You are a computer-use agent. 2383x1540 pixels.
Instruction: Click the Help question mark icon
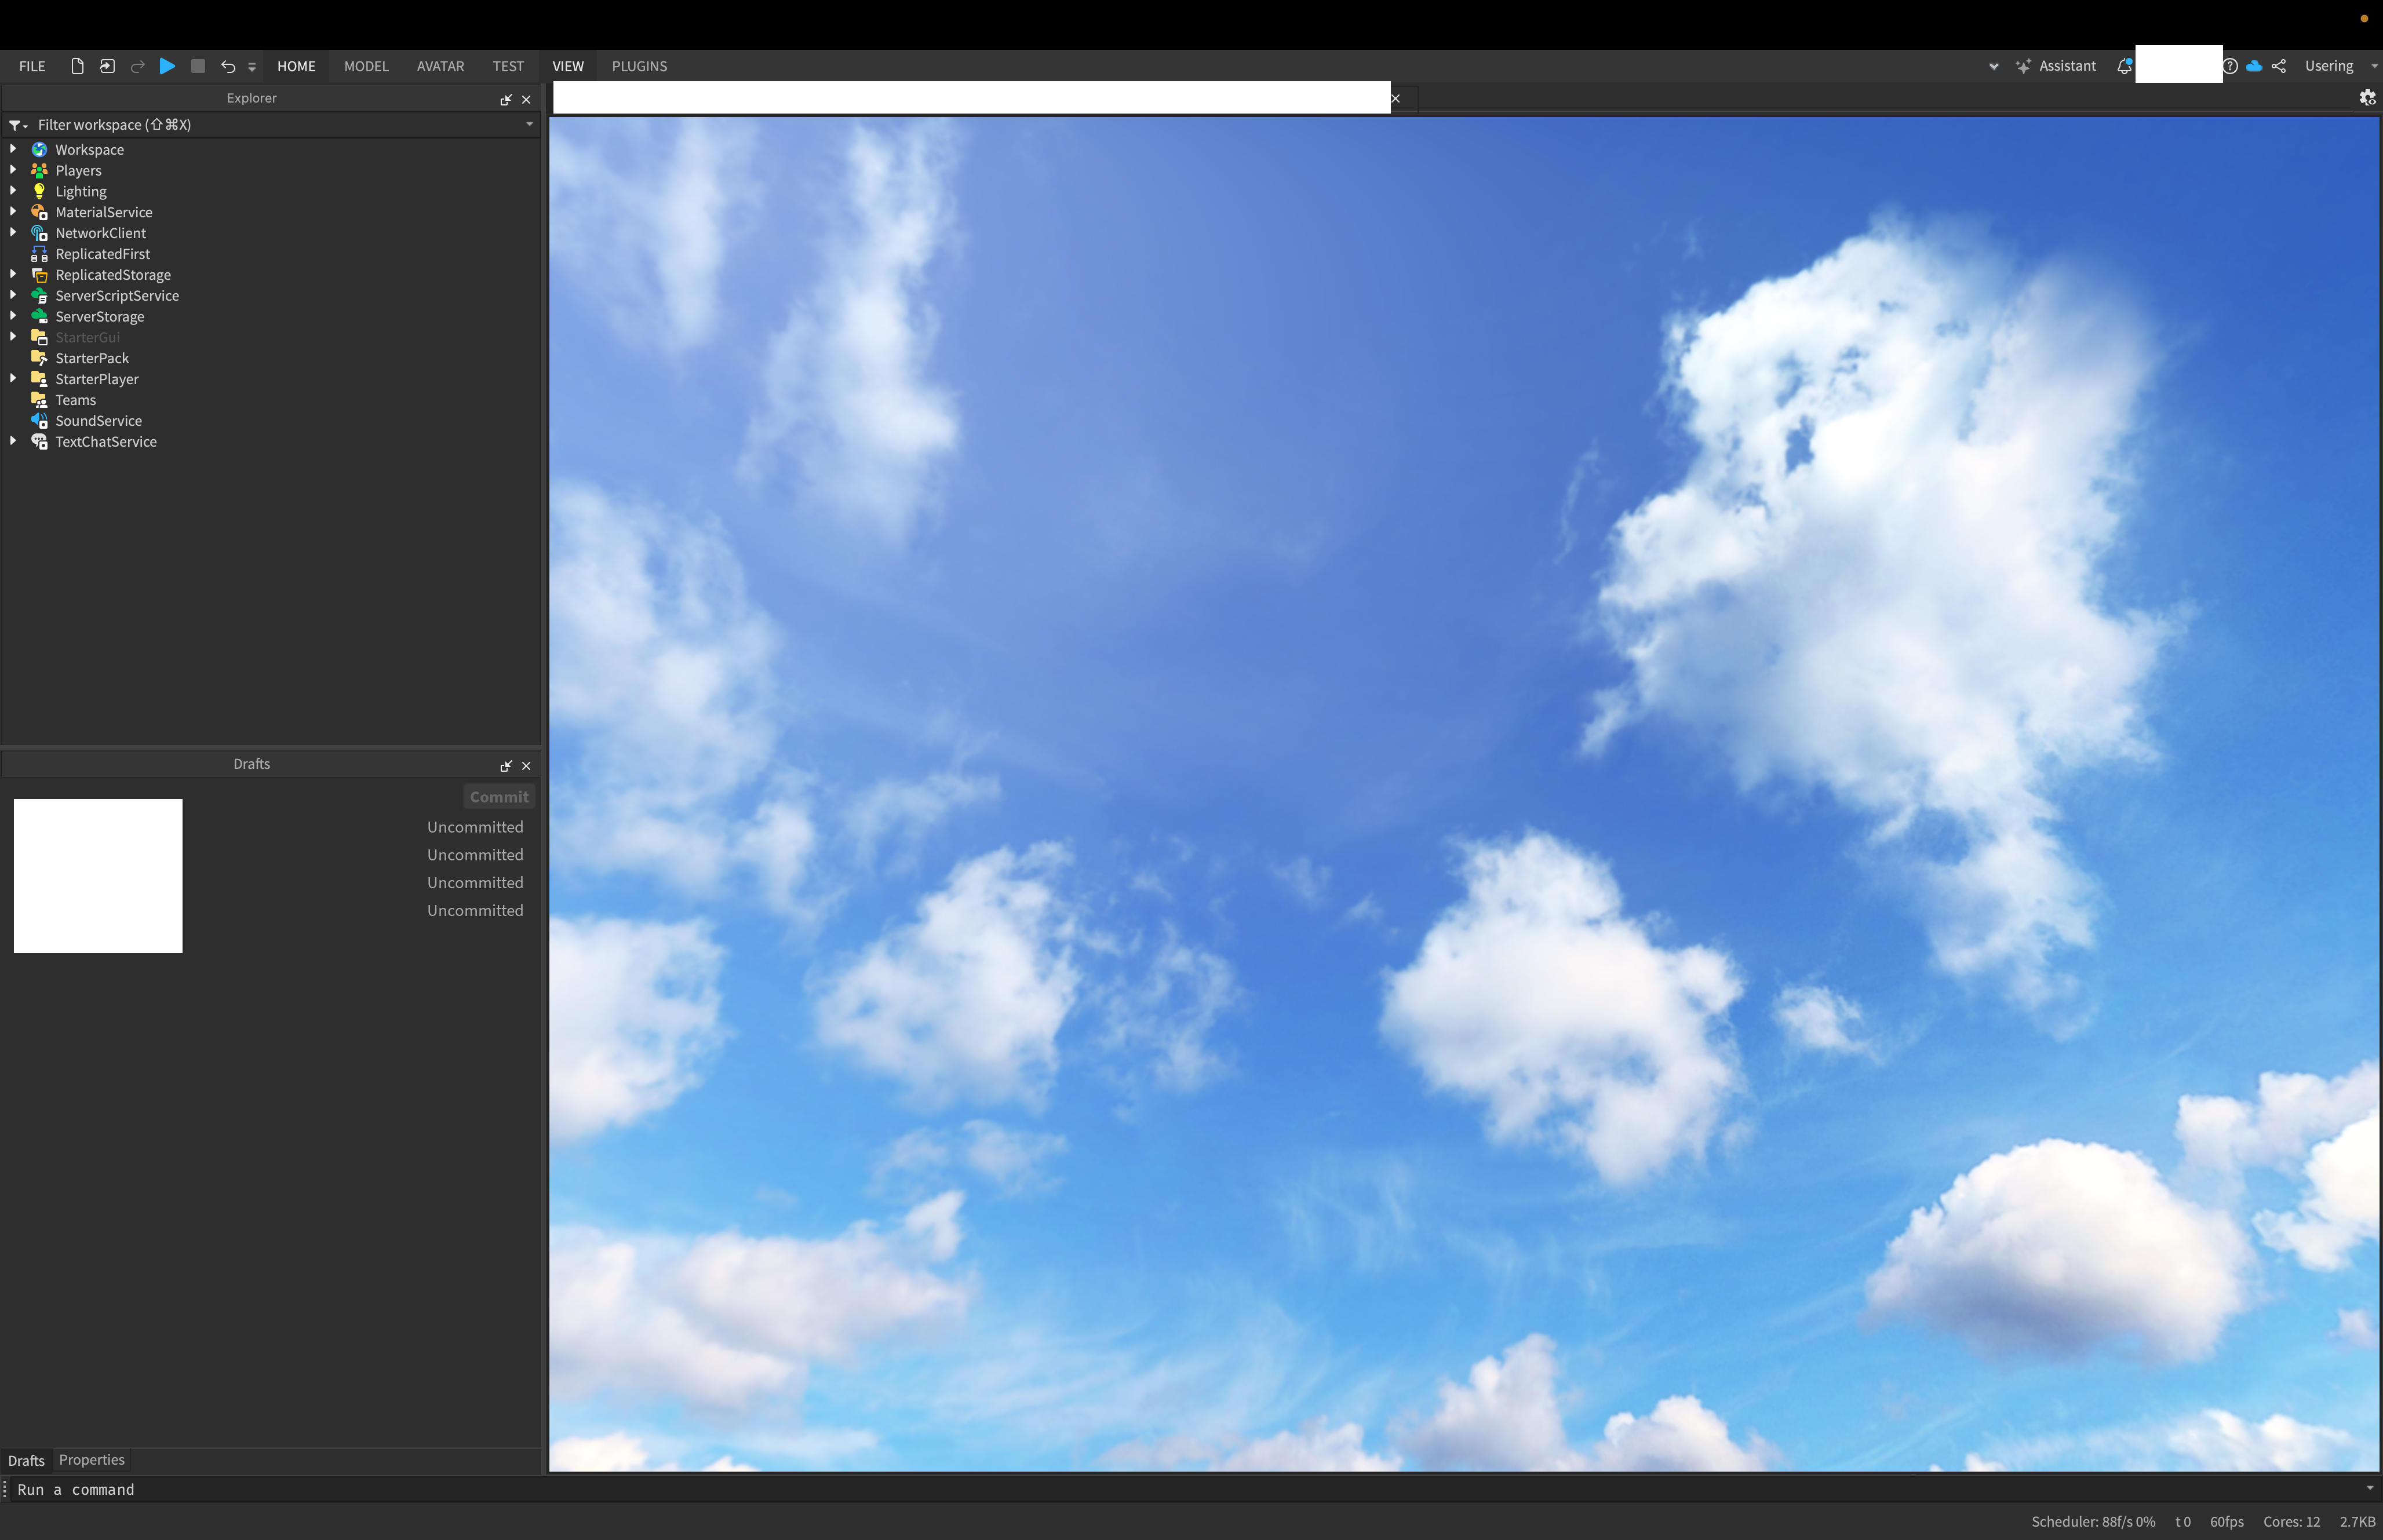coord(2230,66)
